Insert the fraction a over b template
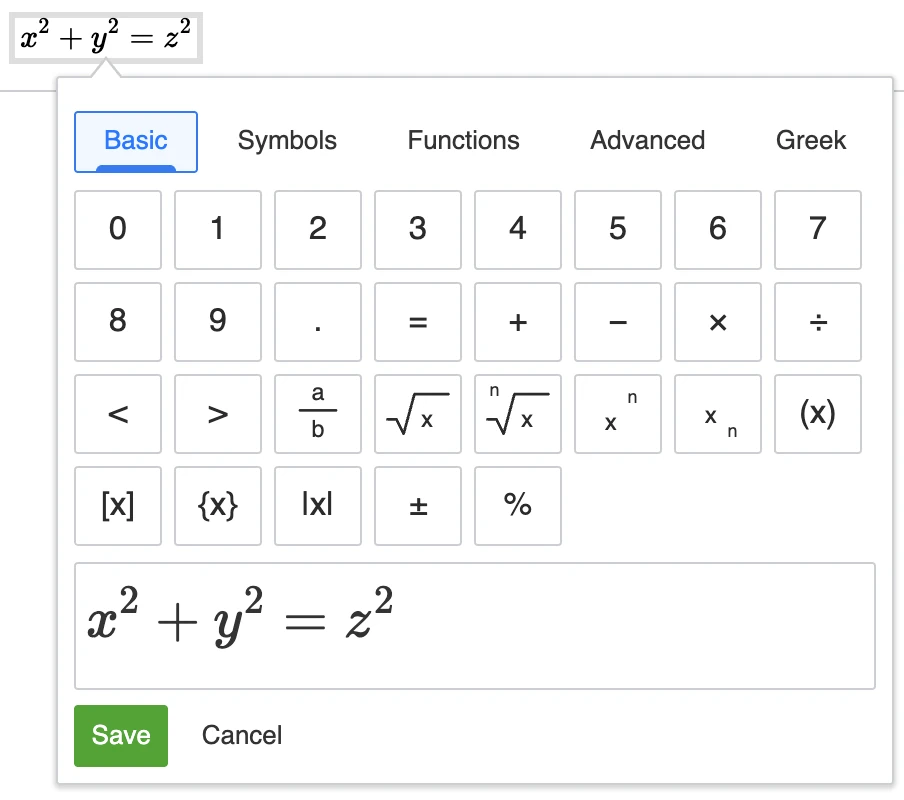Image resolution: width=904 pixels, height=800 pixels. coord(318,414)
